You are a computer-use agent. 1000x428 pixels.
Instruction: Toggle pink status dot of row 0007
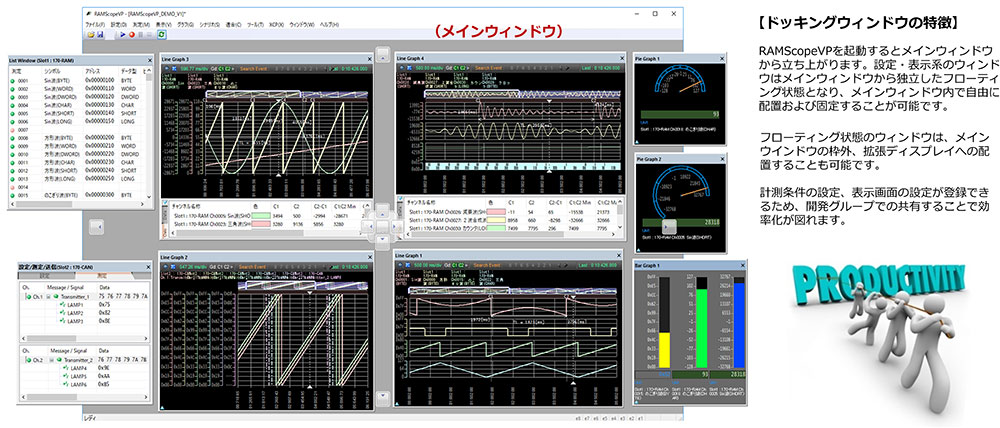[12, 129]
